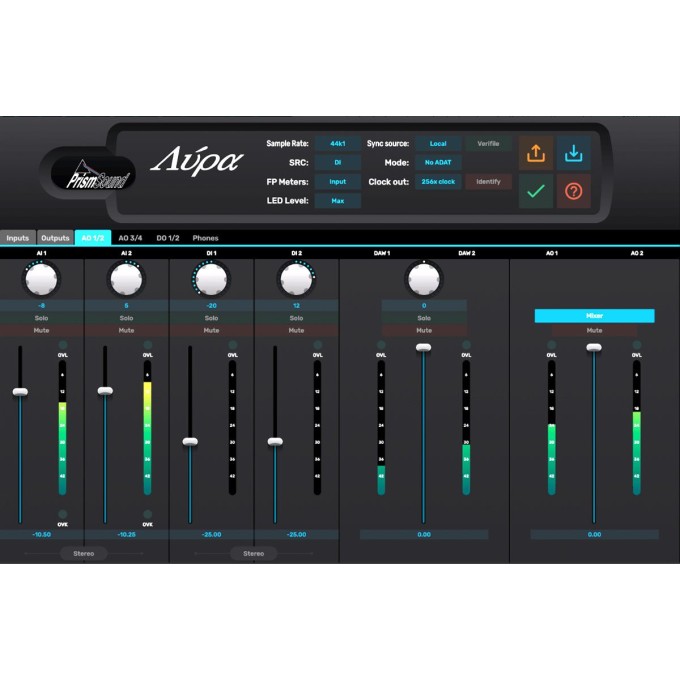Image resolution: width=680 pixels, height=680 pixels.
Task: Reset the AO 2 overload indicator
Action: click(637, 345)
